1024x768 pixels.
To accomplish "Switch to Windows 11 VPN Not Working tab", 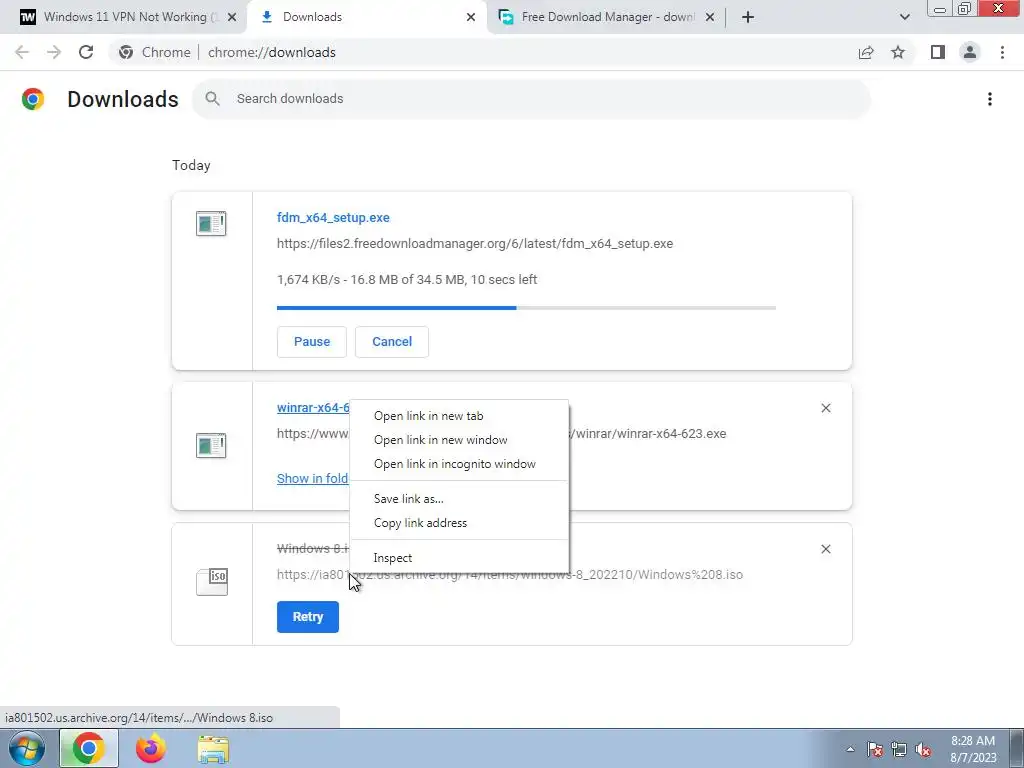I will point(124,17).
